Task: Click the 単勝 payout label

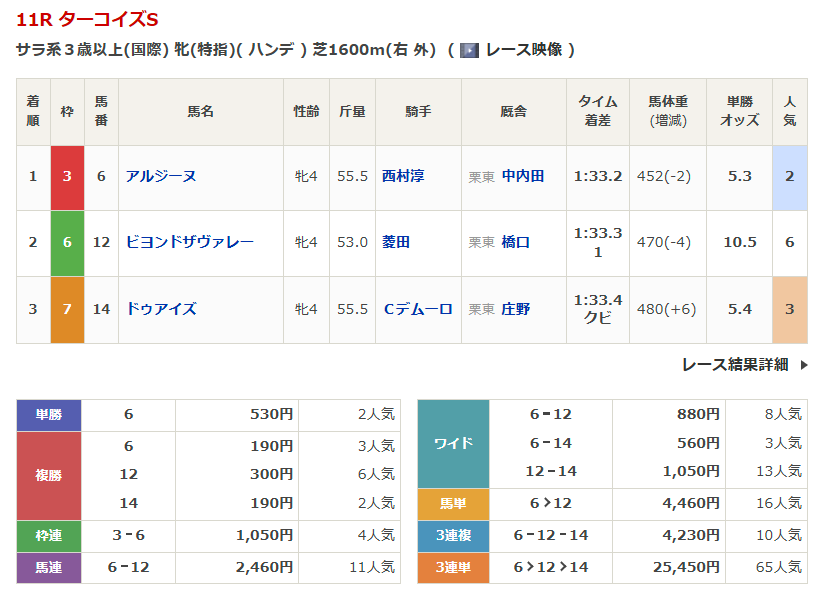Action: 49,415
